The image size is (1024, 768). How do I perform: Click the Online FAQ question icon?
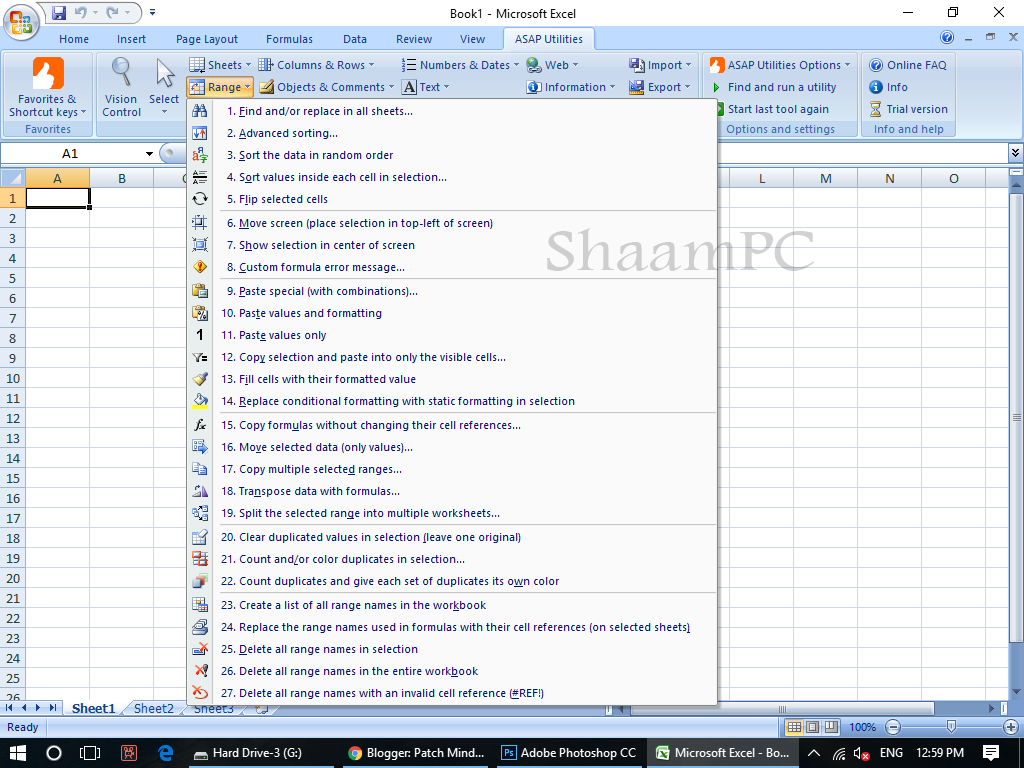tap(876, 65)
